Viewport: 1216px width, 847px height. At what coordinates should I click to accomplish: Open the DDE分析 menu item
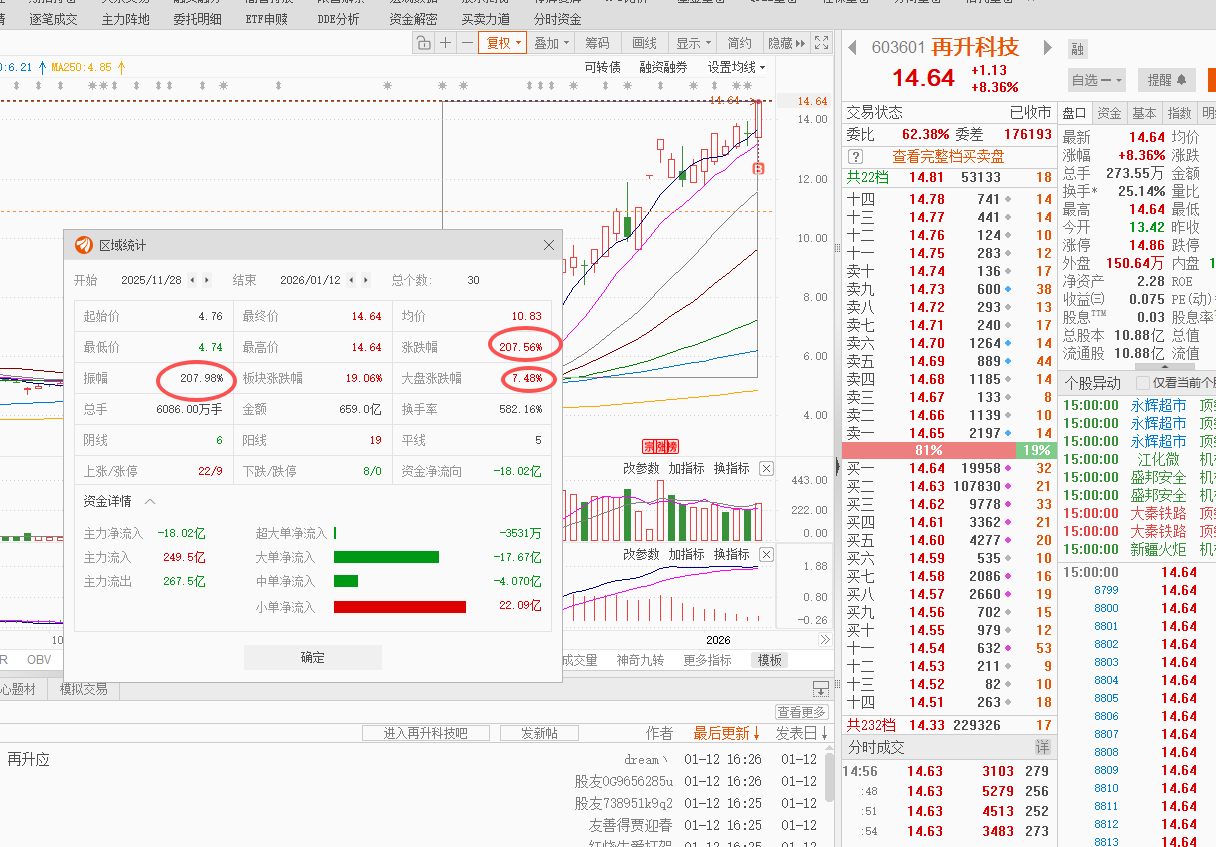coord(338,19)
